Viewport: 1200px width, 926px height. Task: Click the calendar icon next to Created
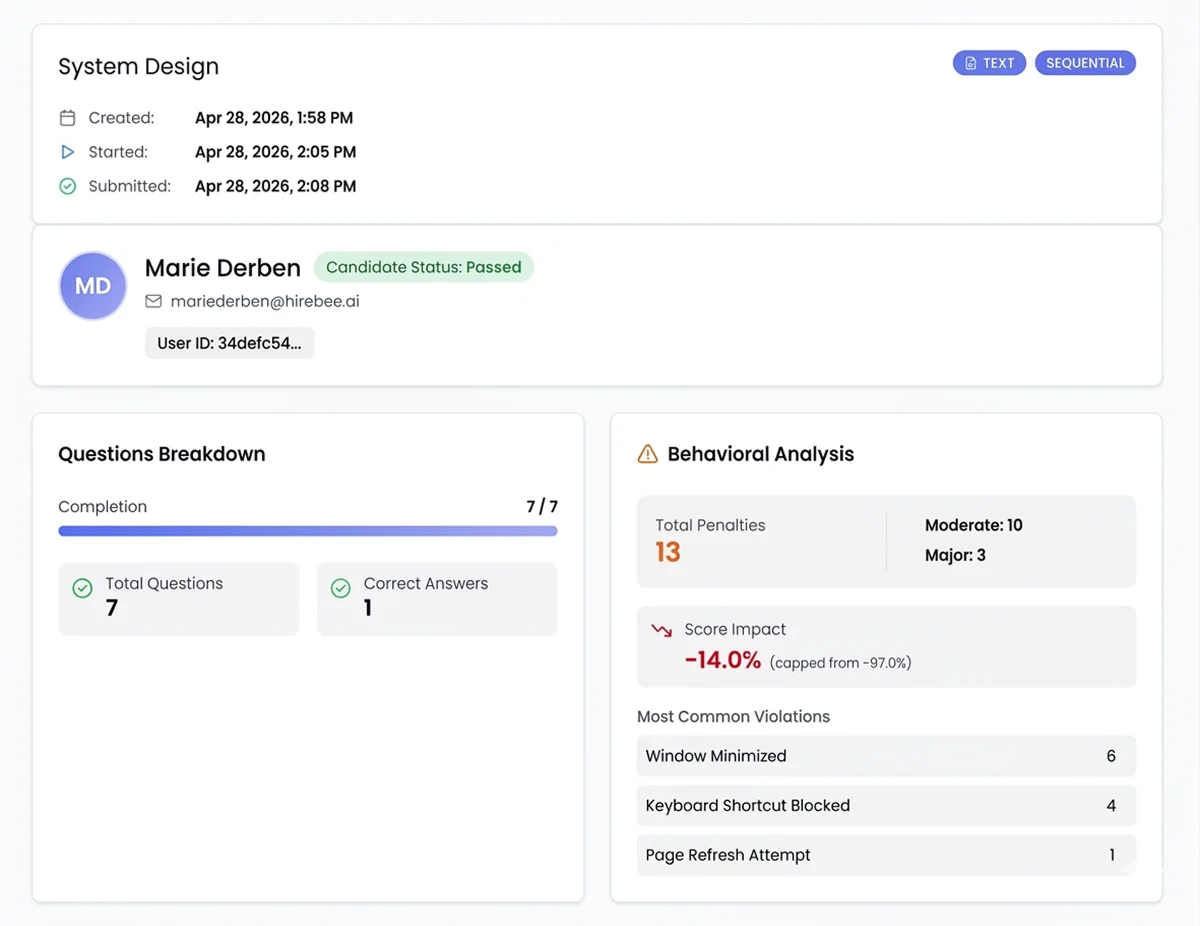pyautogui.click(x=68, y=118)
